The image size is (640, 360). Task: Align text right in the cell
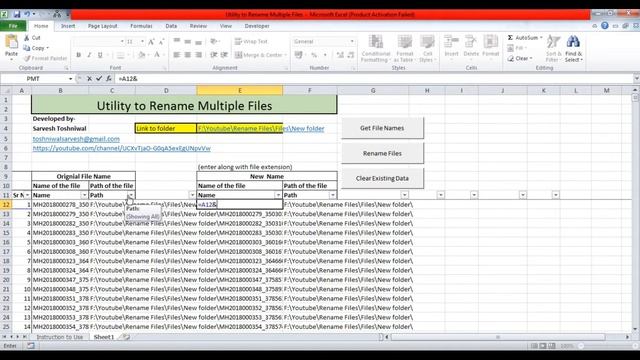pyautogui.click(x=198, y=55)
